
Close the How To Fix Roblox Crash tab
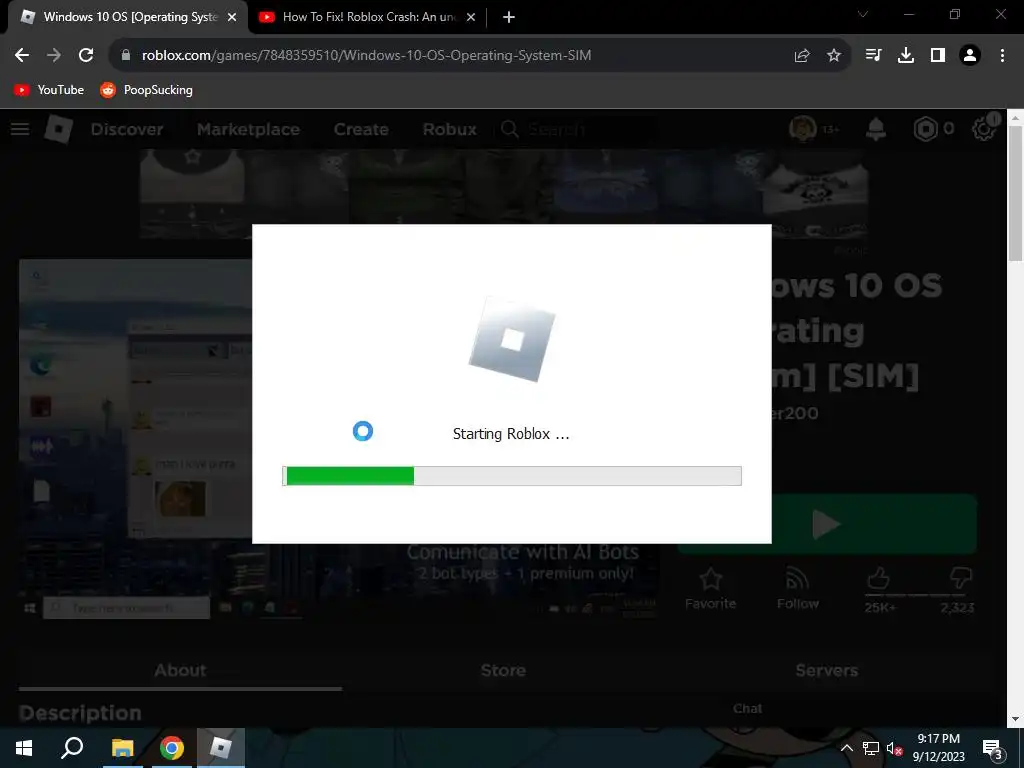pyautogui.click(x=471, y=18)
